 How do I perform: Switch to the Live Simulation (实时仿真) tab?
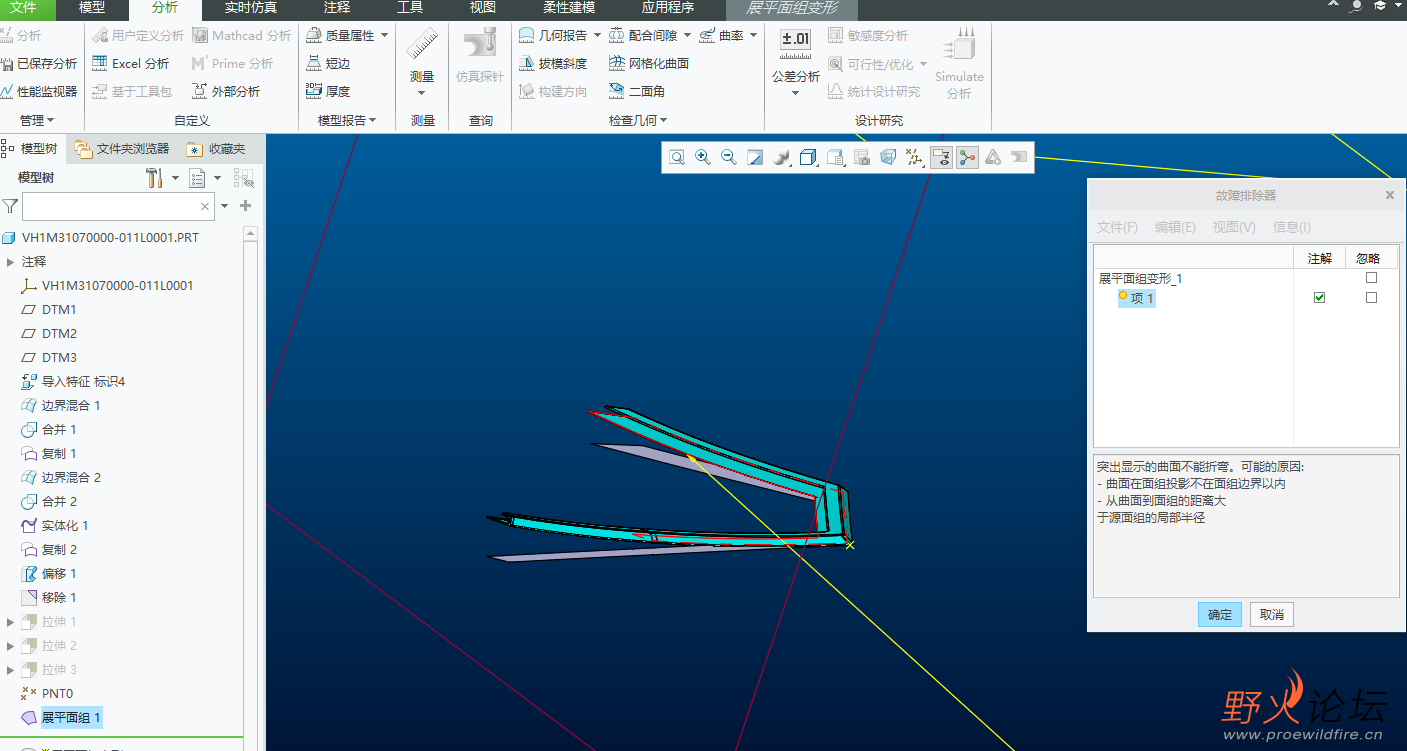pyautogui.click(x=251, y=8)
